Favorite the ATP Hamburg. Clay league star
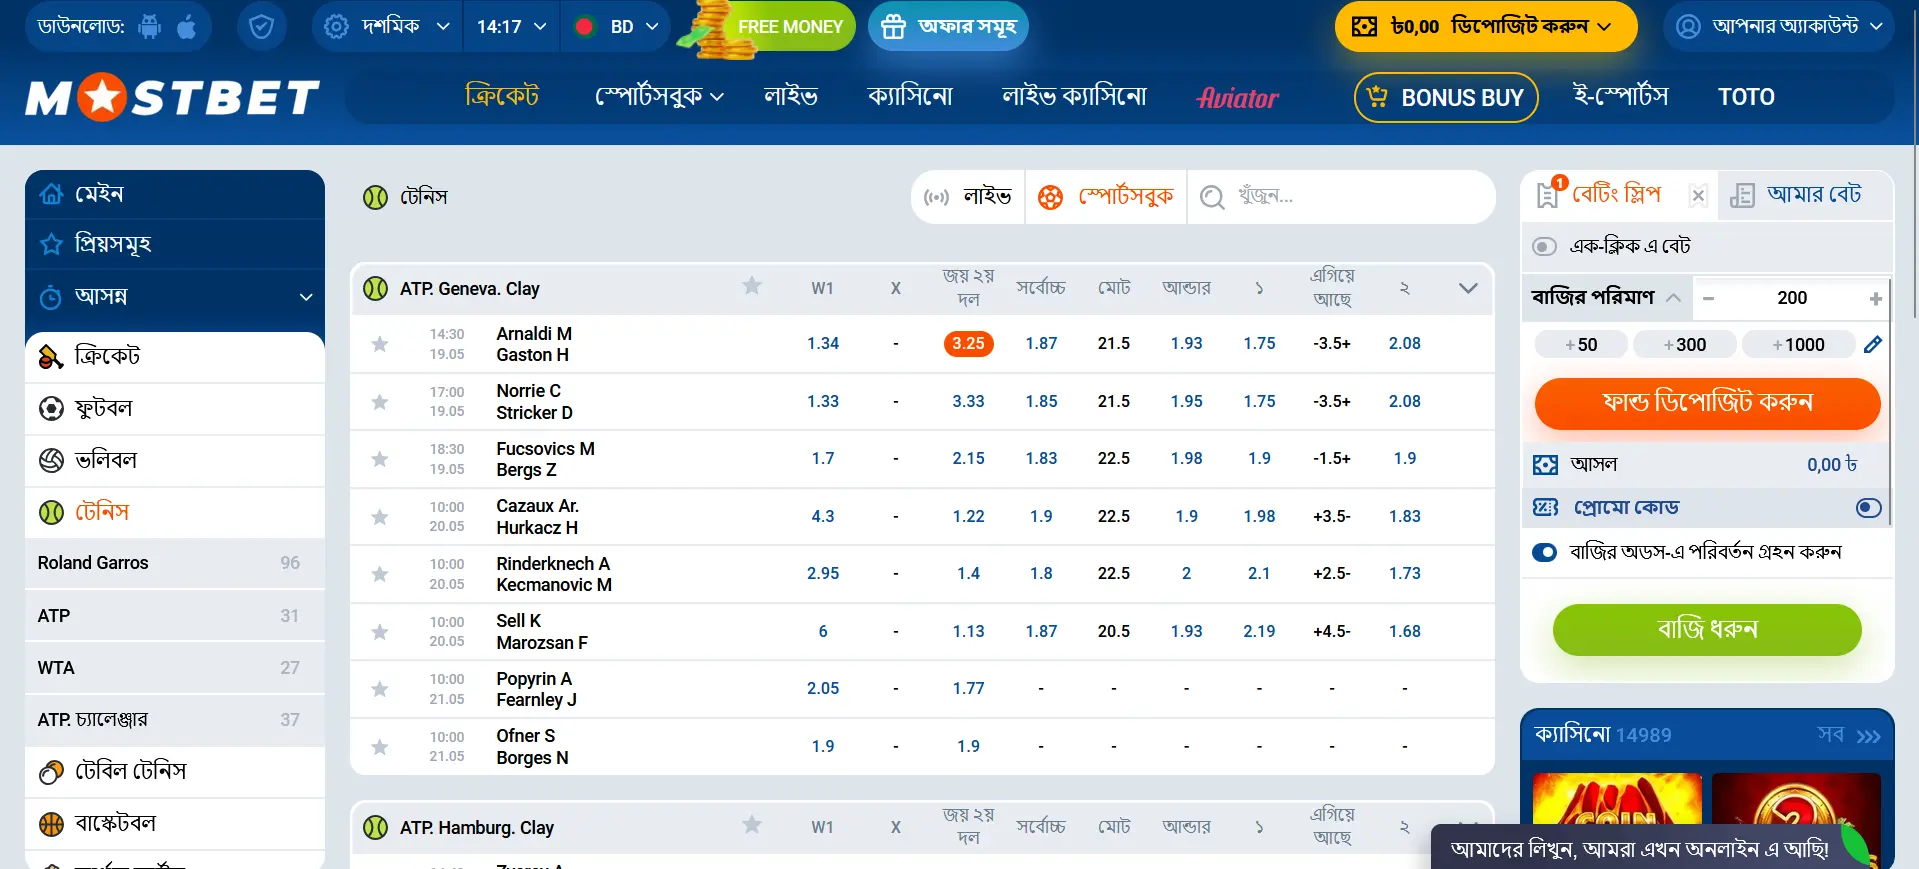Viewport: 1919px width, 869px height. 752,825
